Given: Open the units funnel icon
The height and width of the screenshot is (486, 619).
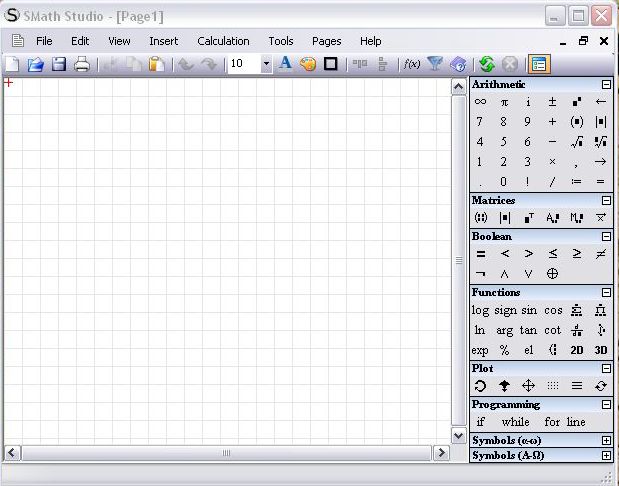Looking at the screenshot, I should click(435, 64).
